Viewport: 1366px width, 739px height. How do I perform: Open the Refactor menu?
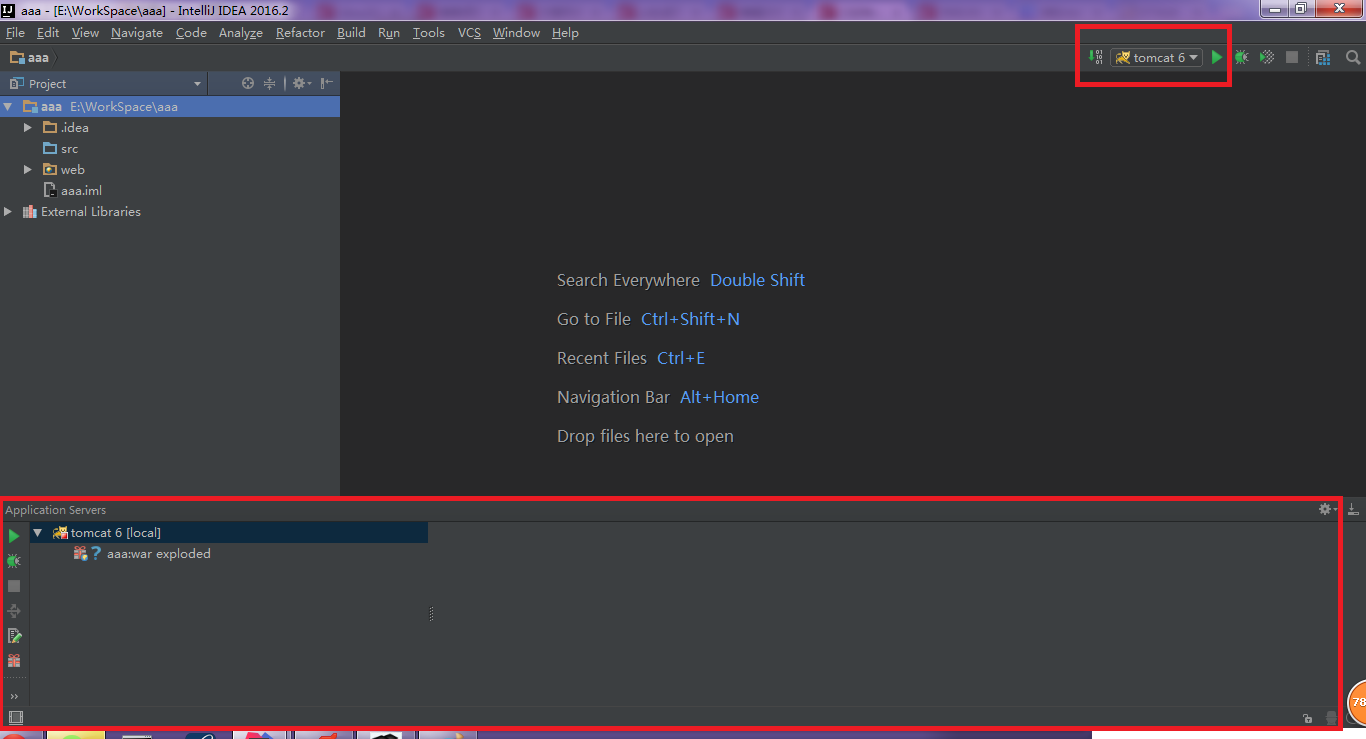pos(300,32)
